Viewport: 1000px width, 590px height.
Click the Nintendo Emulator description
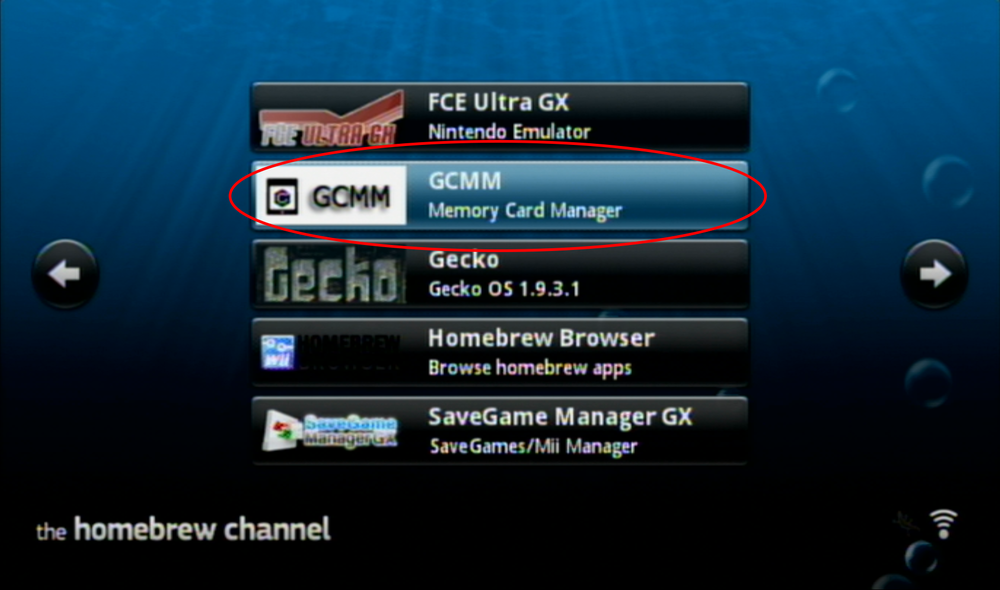[509, 132]
